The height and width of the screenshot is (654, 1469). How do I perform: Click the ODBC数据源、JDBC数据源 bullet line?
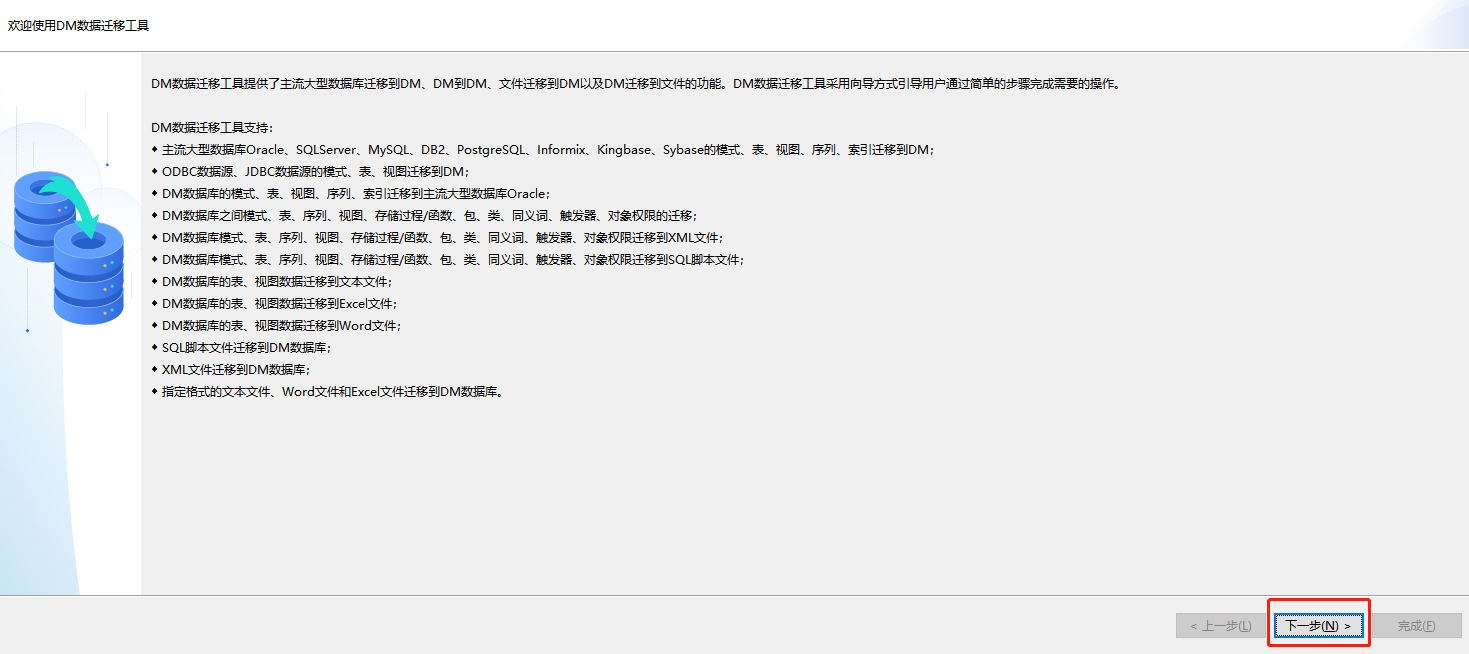310,172
